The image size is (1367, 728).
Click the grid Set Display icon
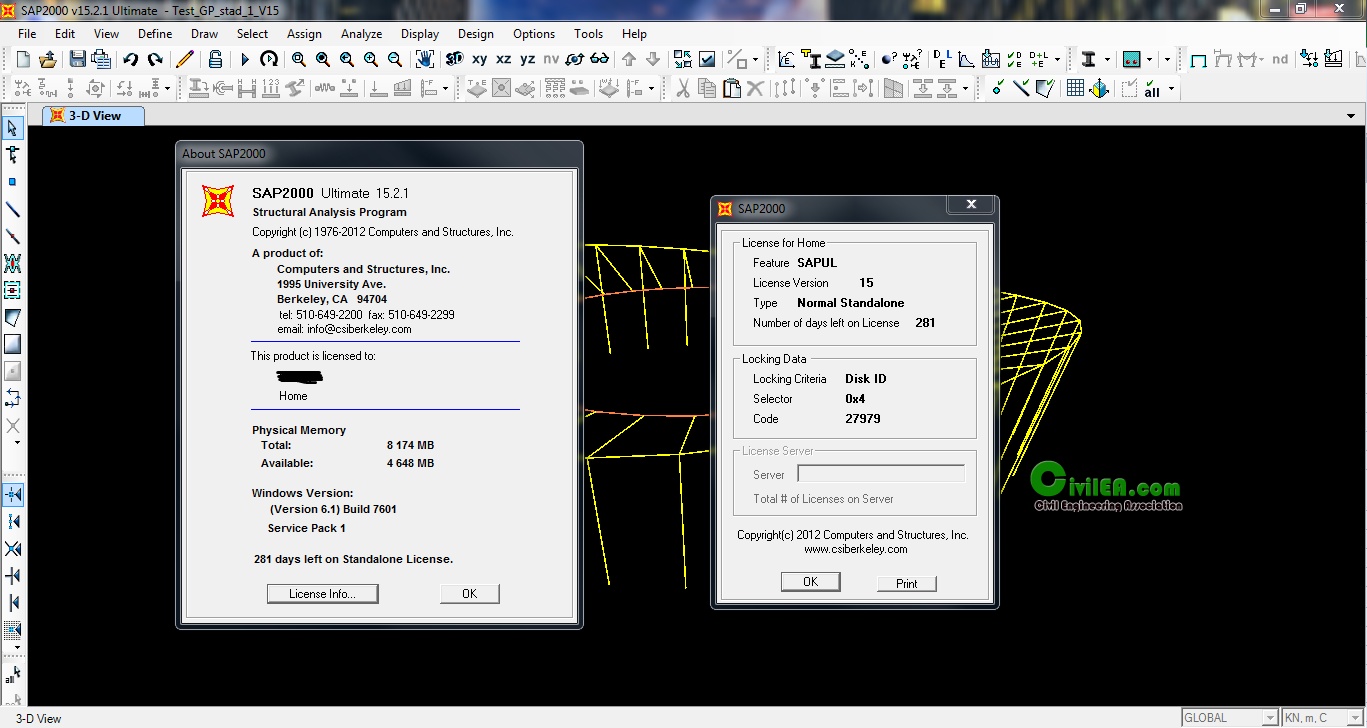coord(1075,89)
